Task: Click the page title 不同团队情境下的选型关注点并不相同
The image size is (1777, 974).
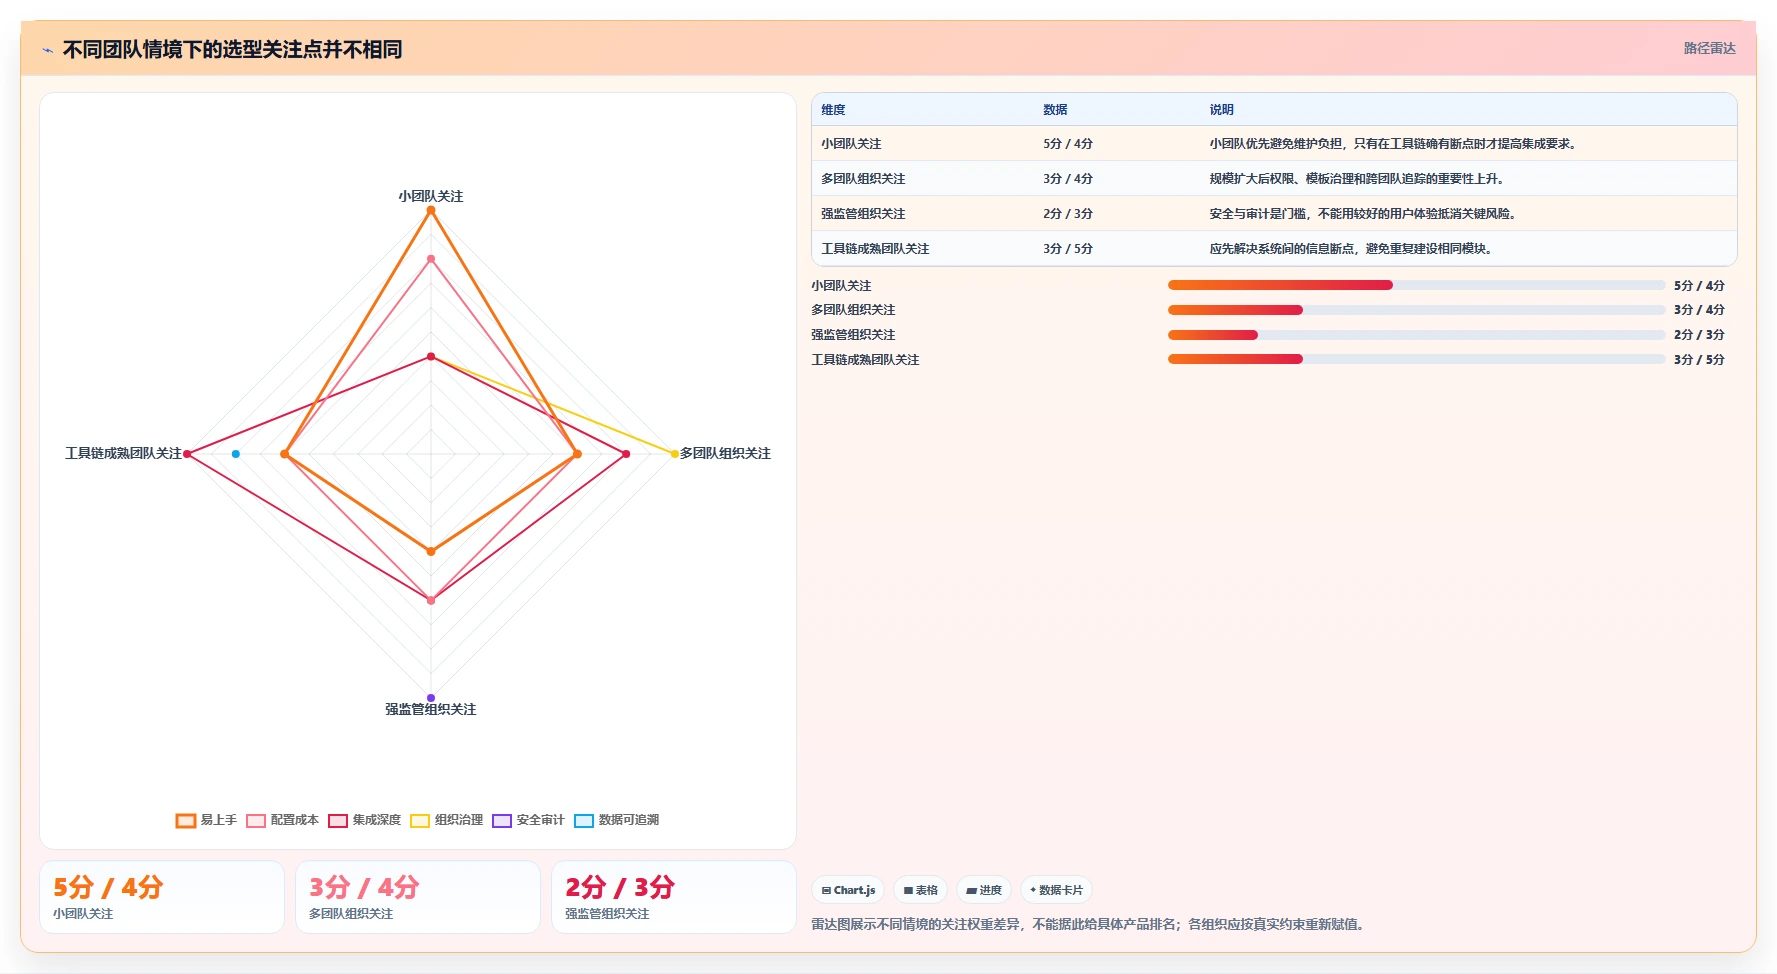Action: click(233, 49)
